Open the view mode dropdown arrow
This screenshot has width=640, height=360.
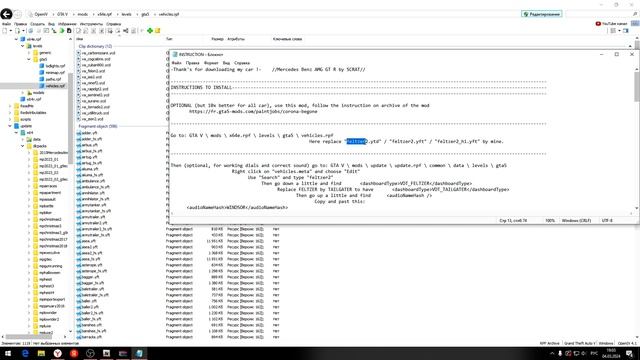point(619,31)
